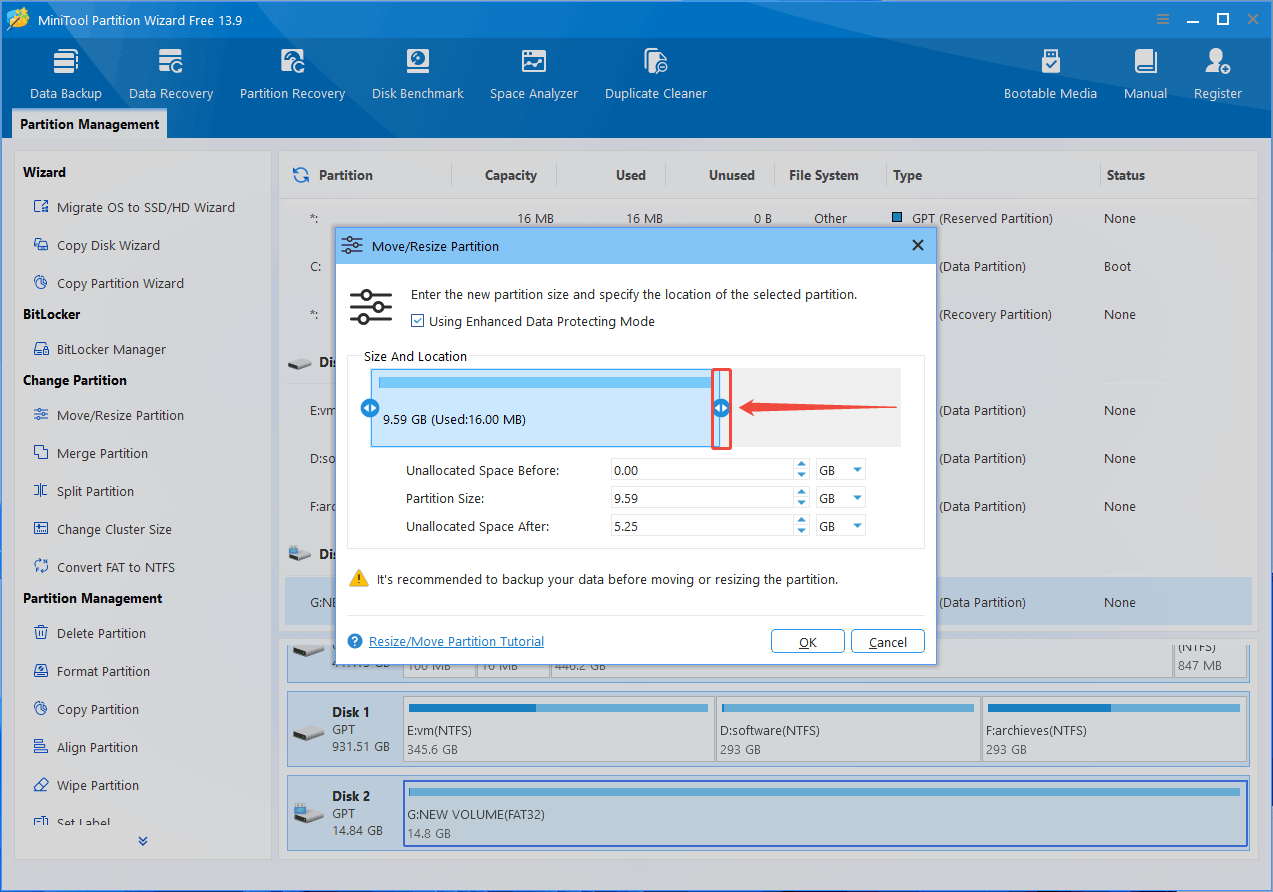Open the Space Analyzer tool

(x=534, y=74)
